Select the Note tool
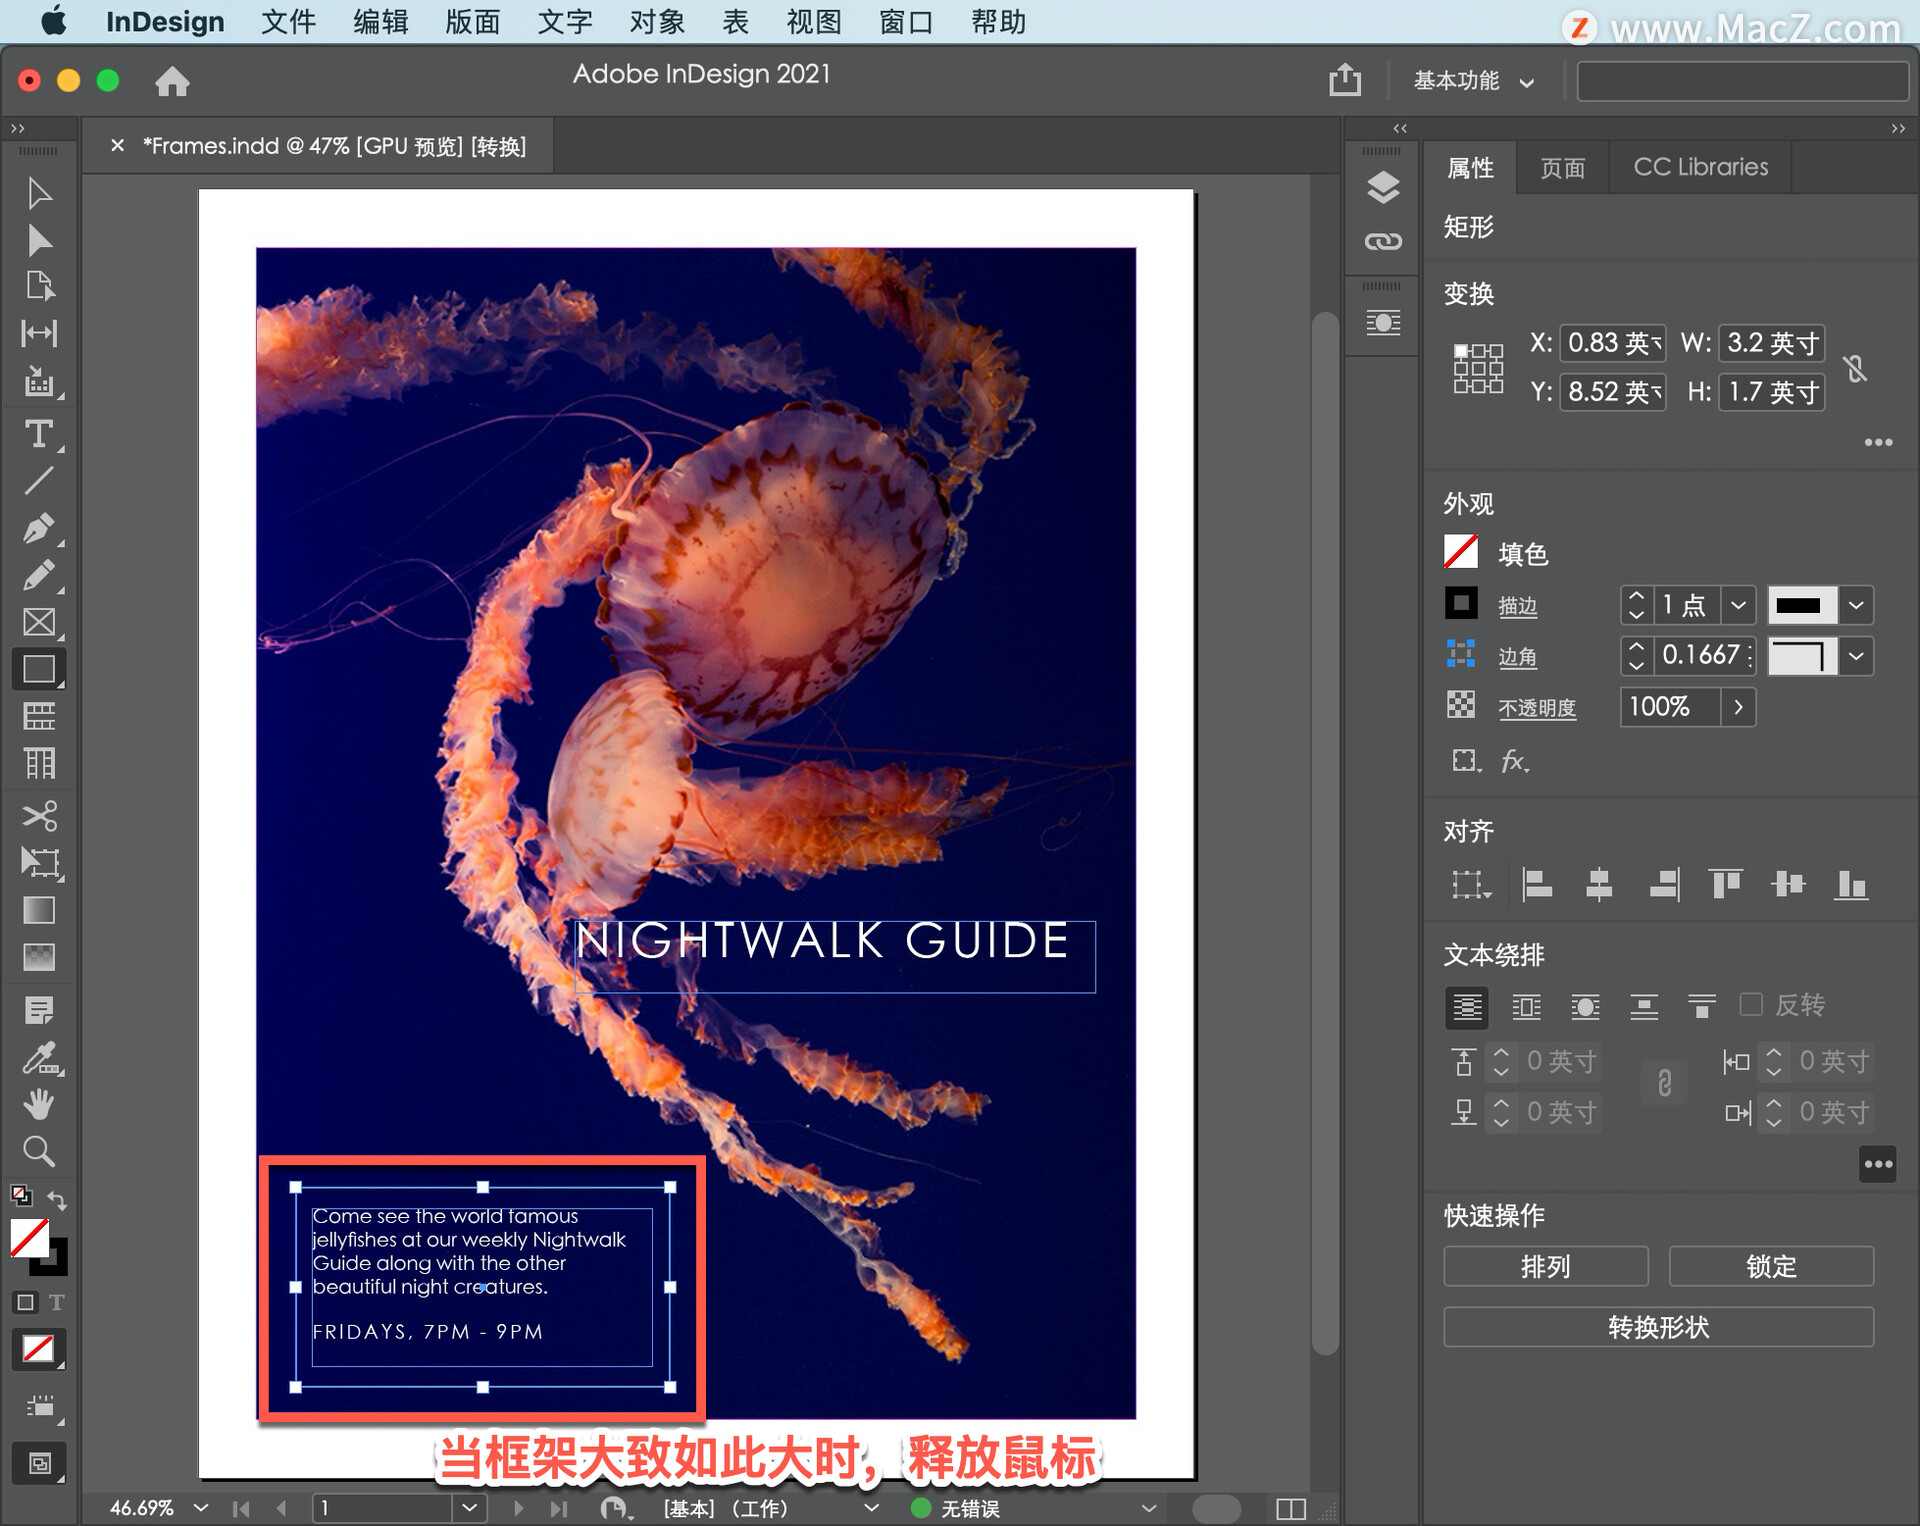This screenshot has width=1920, height=1526. tap(39, 1010)
